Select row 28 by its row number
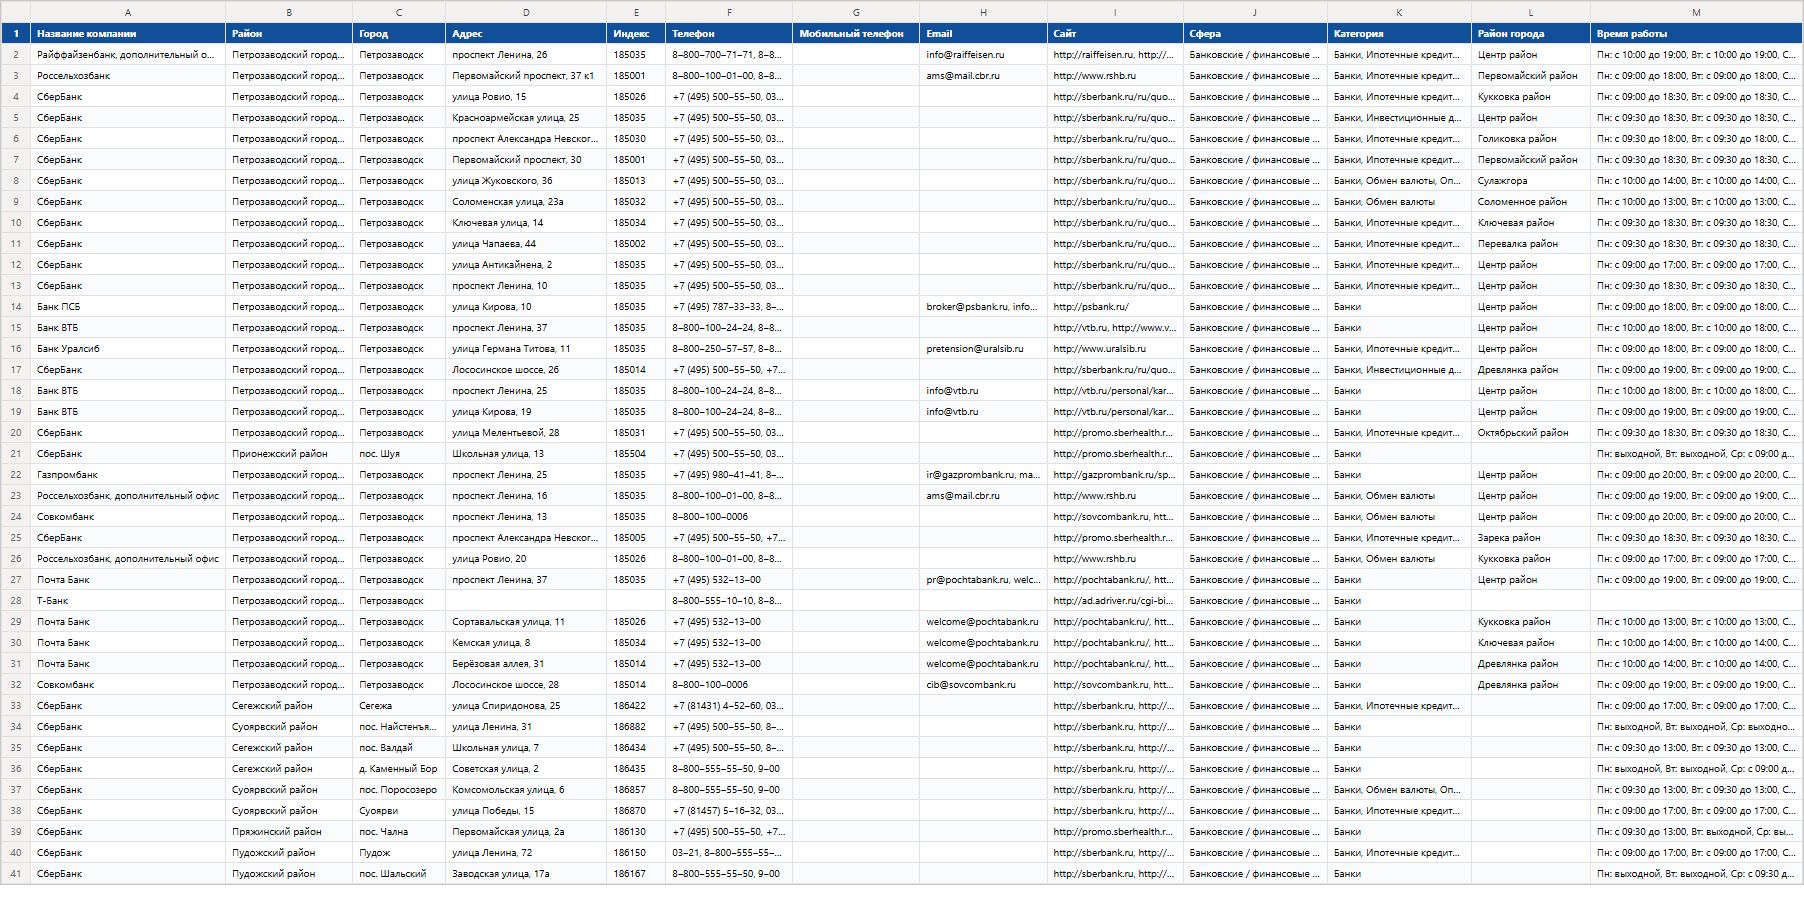Viewport: 1804px width, 902px height. [x=15, y=601]
